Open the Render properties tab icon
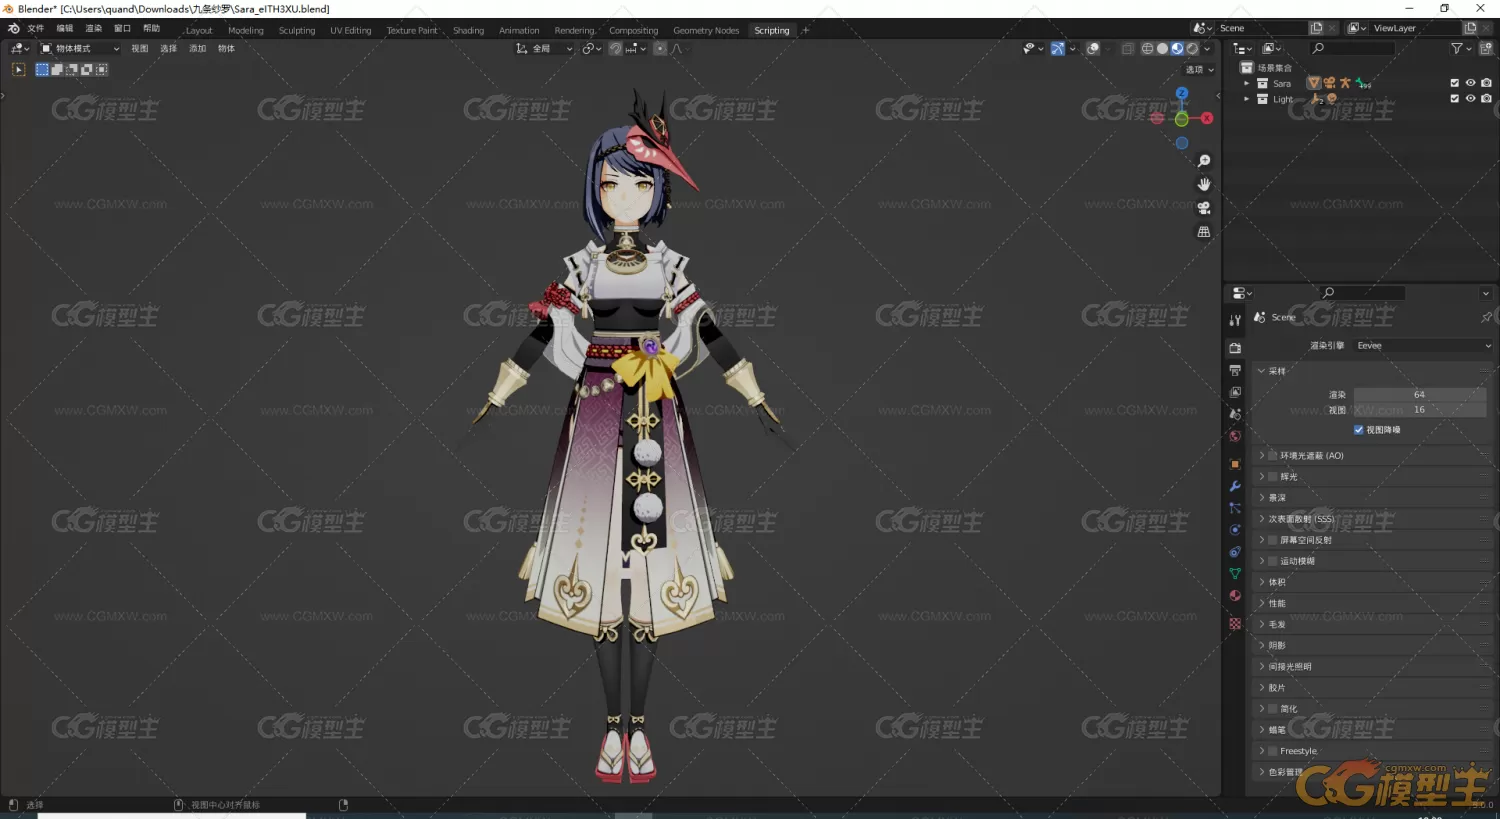 tap(1235, 348)
